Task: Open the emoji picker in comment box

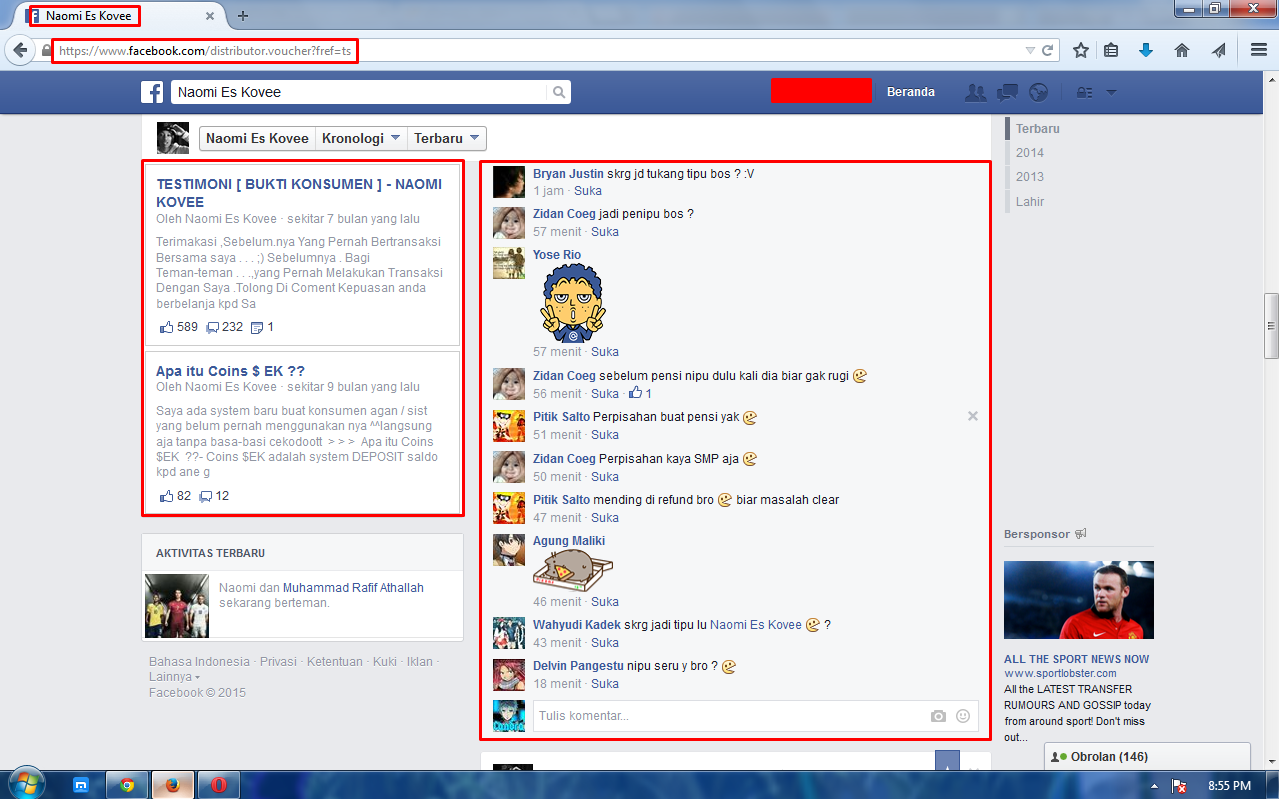Action: tap(963, 716)
